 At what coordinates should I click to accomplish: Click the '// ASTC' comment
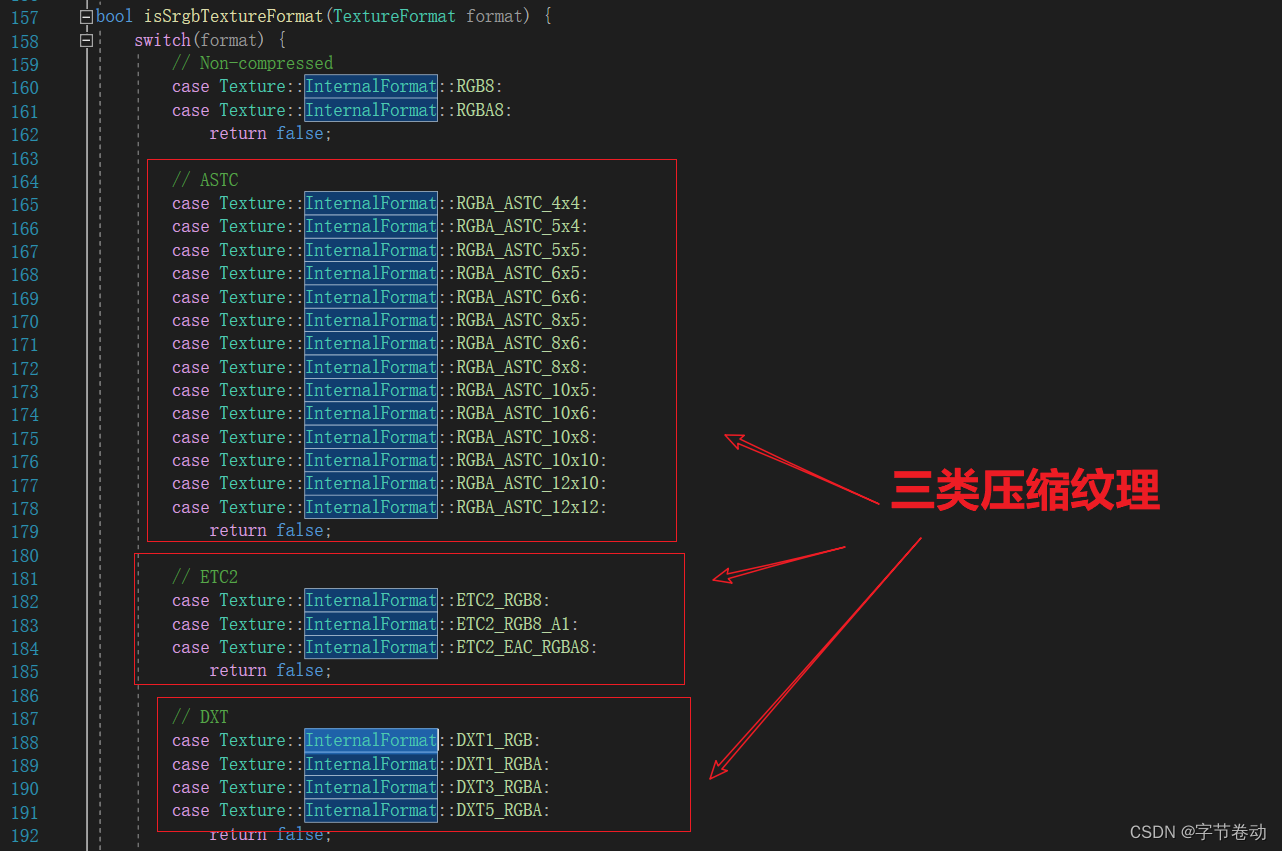(x=205, y=180)
